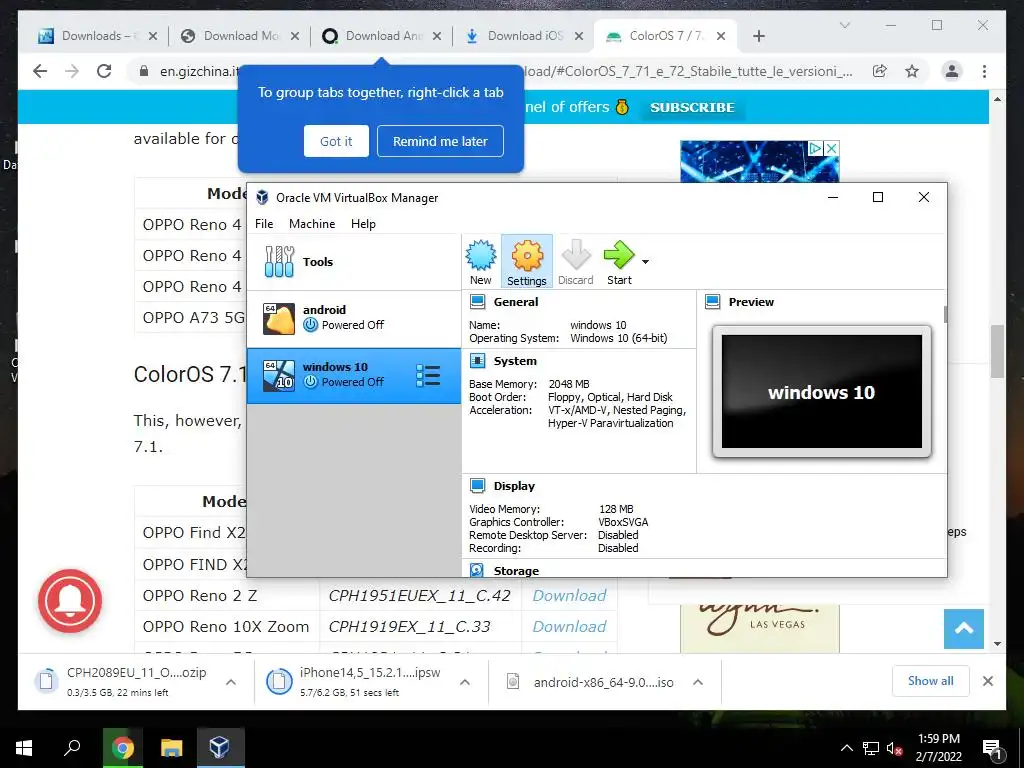Open notification center icon
Screen dimensions: 1024x768
click(x=992, y=750)
